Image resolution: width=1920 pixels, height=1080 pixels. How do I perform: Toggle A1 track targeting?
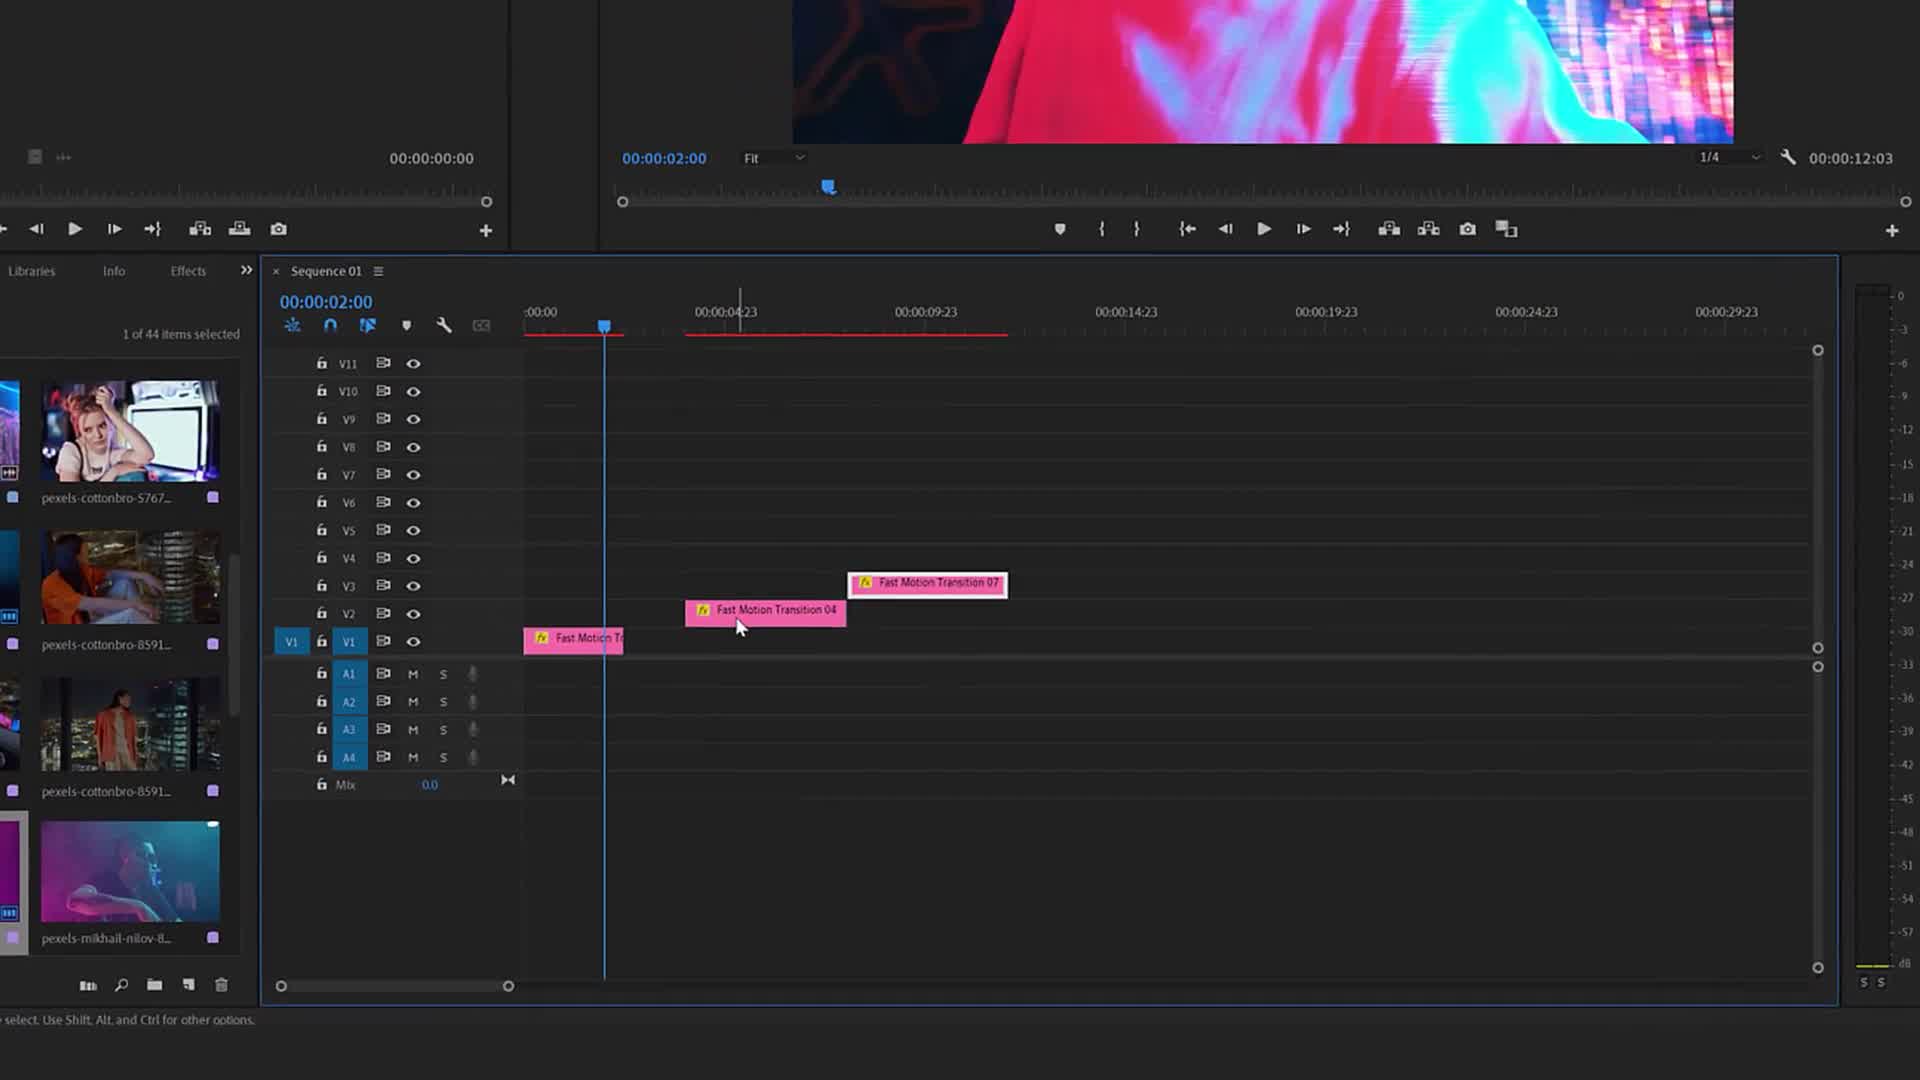pos(349,674)
